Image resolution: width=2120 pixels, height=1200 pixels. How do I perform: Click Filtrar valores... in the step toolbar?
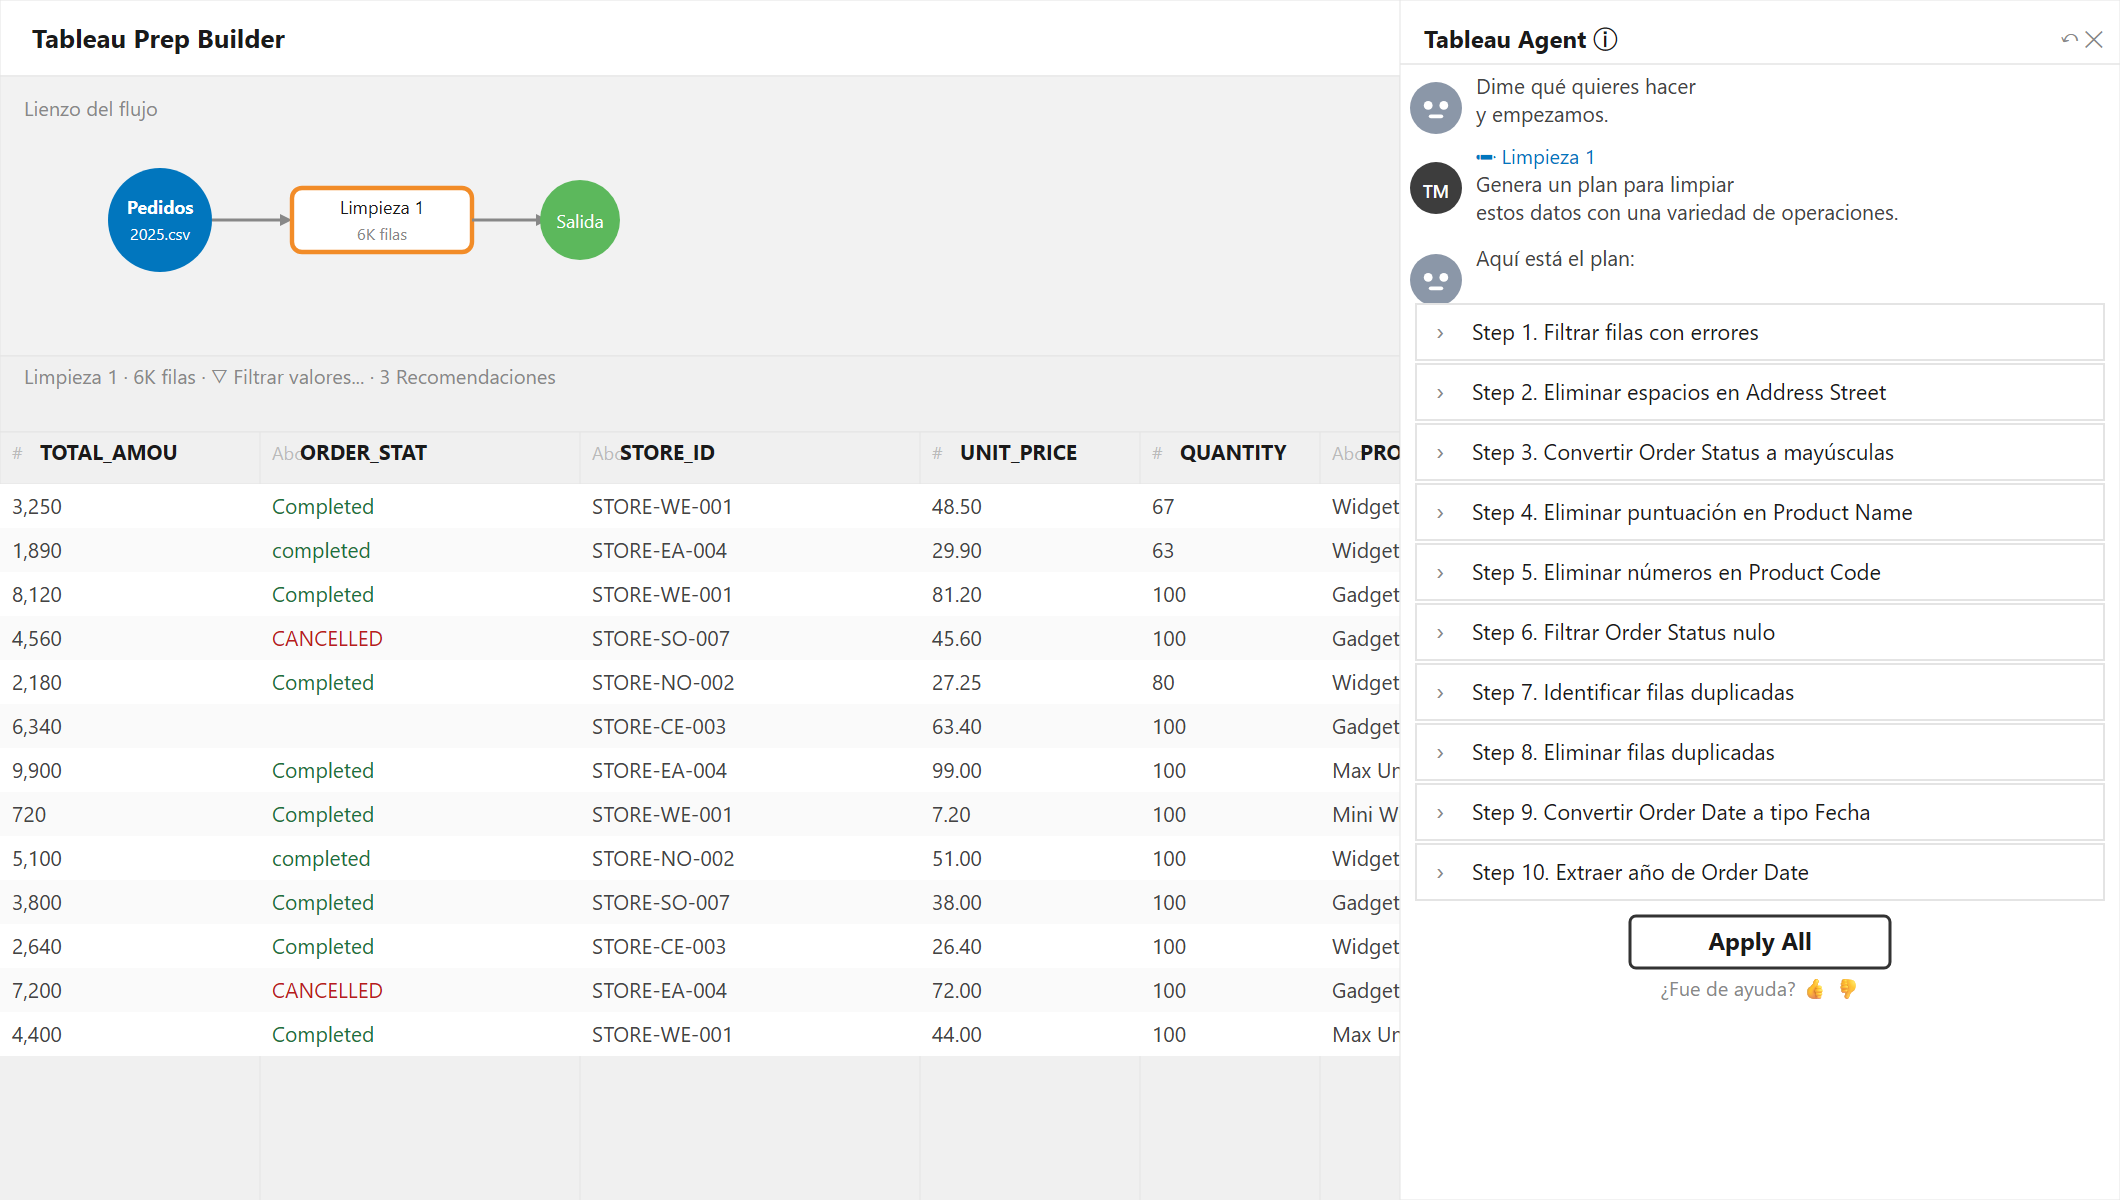click(x=298, y=377)
